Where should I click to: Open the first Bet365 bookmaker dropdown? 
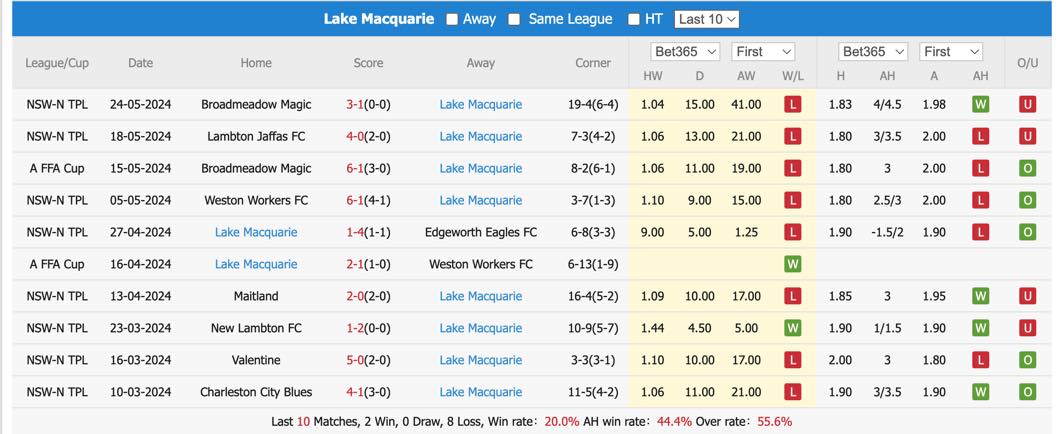click(685, 51)
